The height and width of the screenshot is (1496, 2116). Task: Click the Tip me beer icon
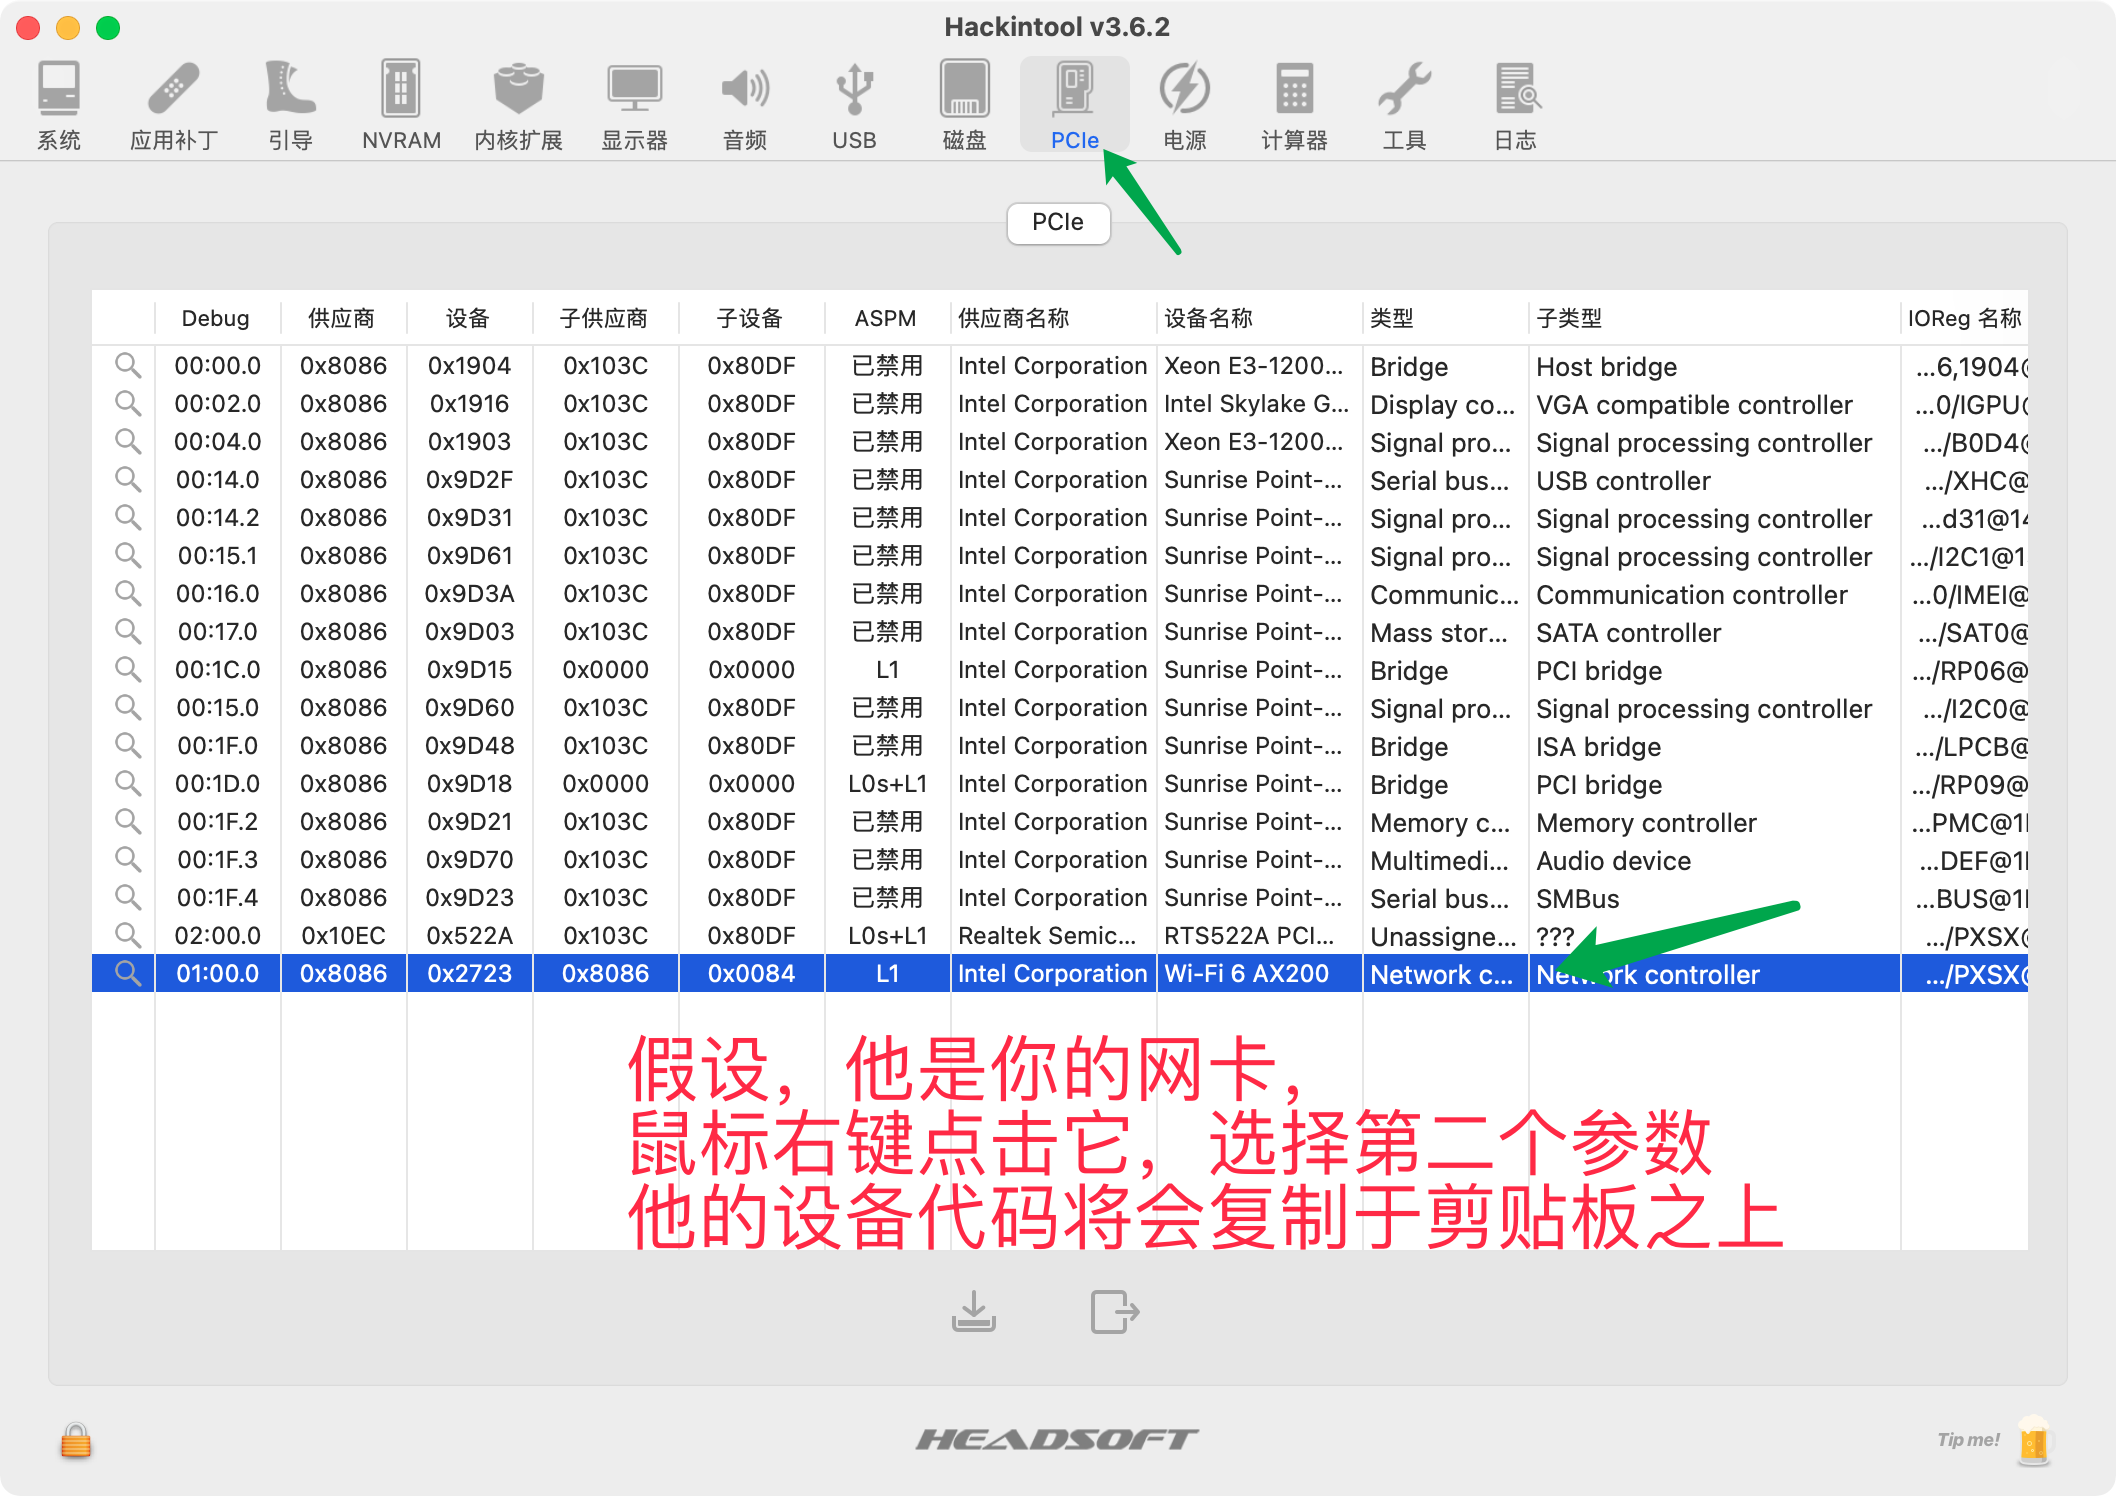2033,1441
